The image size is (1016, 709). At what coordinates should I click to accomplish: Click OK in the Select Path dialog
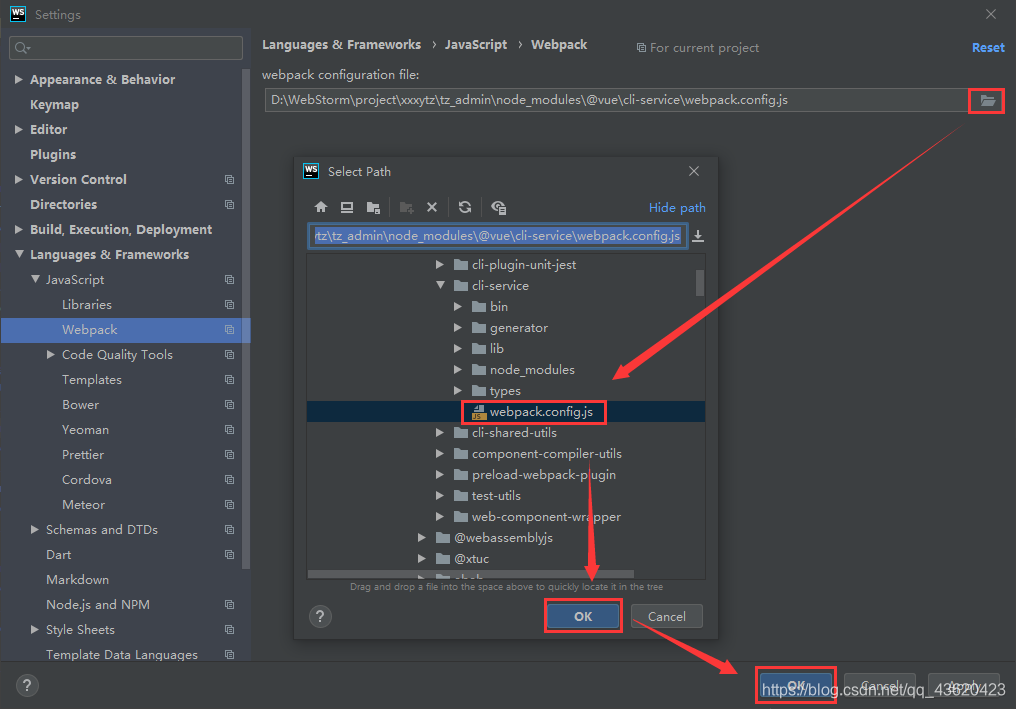coord(583,616)
